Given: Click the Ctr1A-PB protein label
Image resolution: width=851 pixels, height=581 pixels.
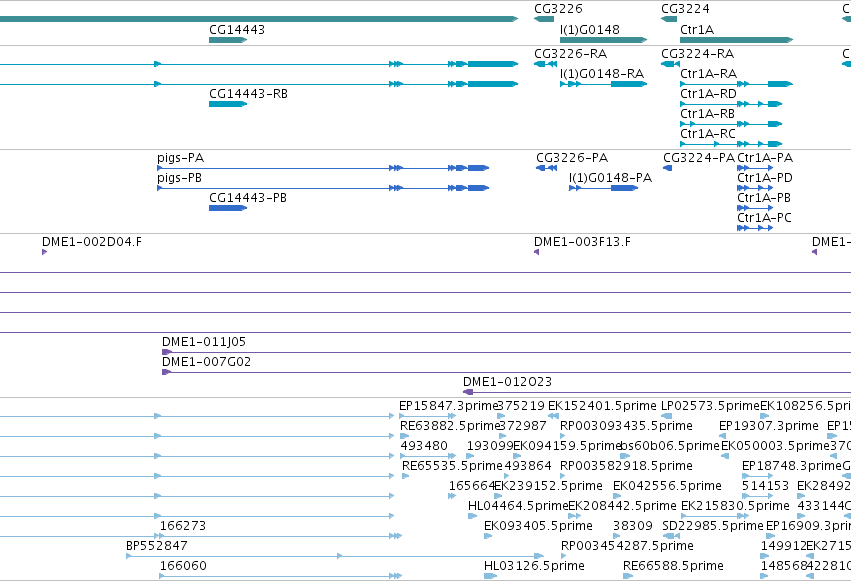Looking at the screenshot, I should [x=764, y=198].
